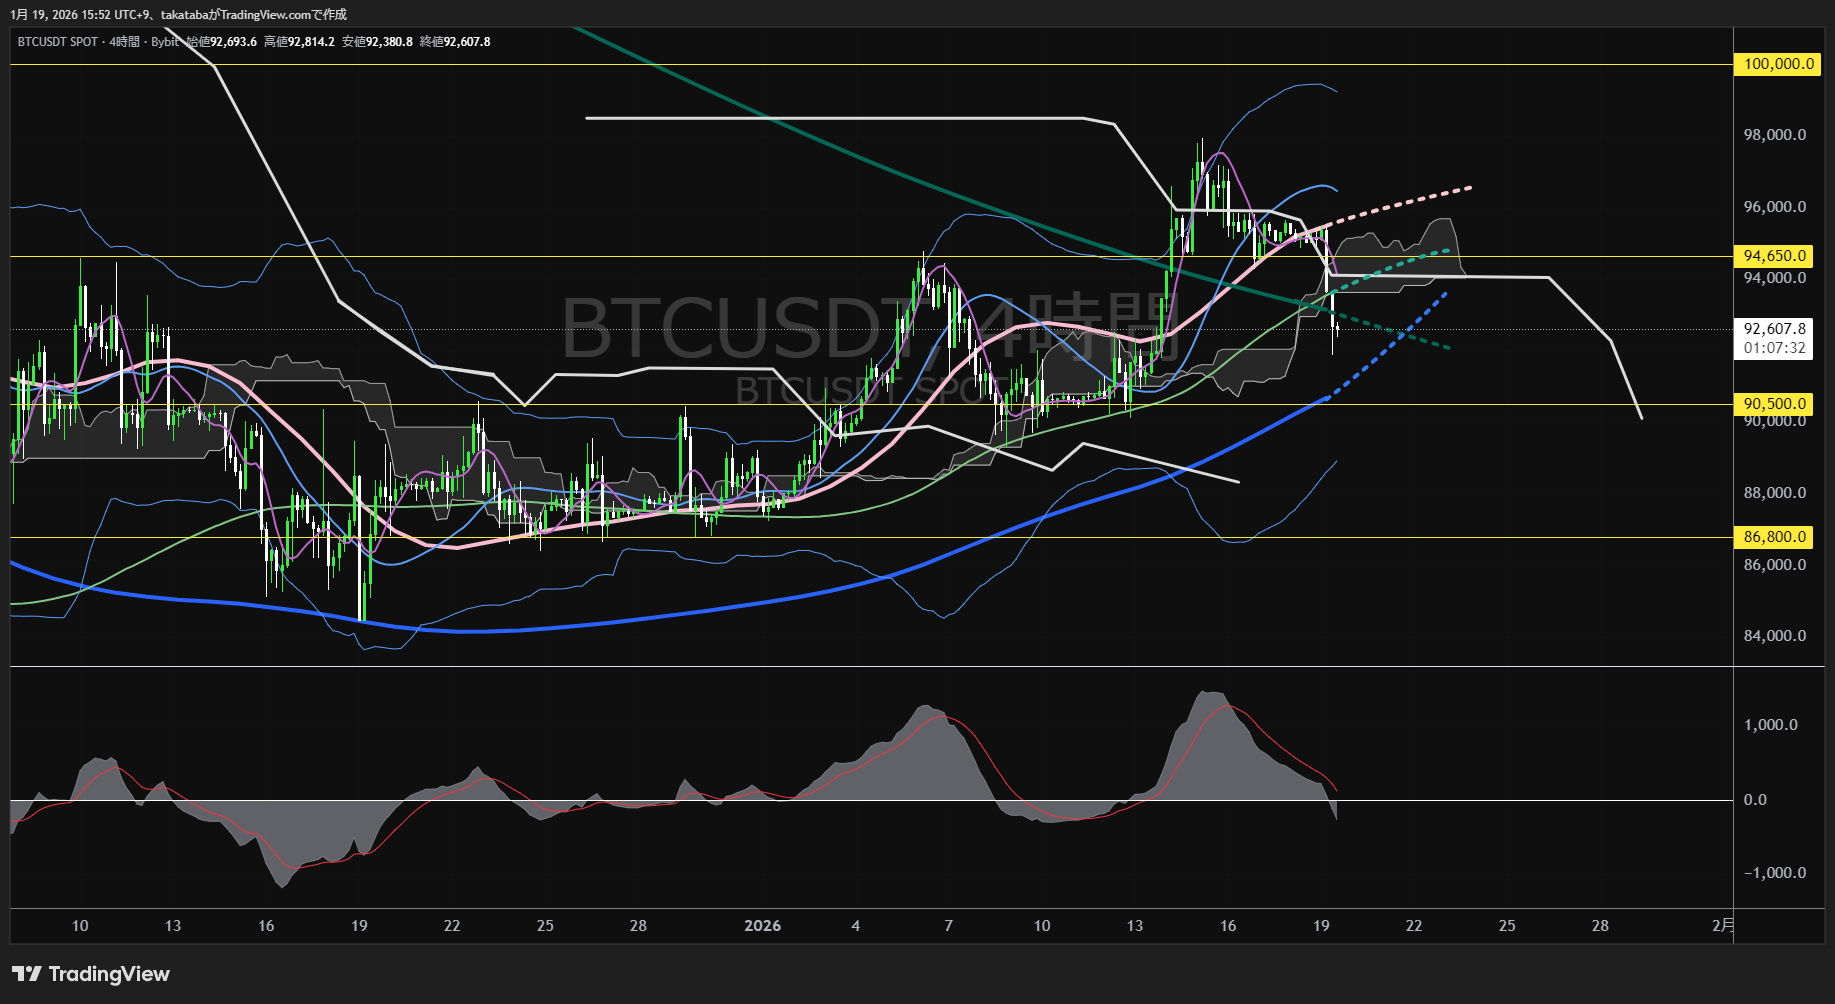Click the BTCUSDT SPOT symbol legend text
The width and height of the screenshot is (1835, 1004).
tap(58, 42)
